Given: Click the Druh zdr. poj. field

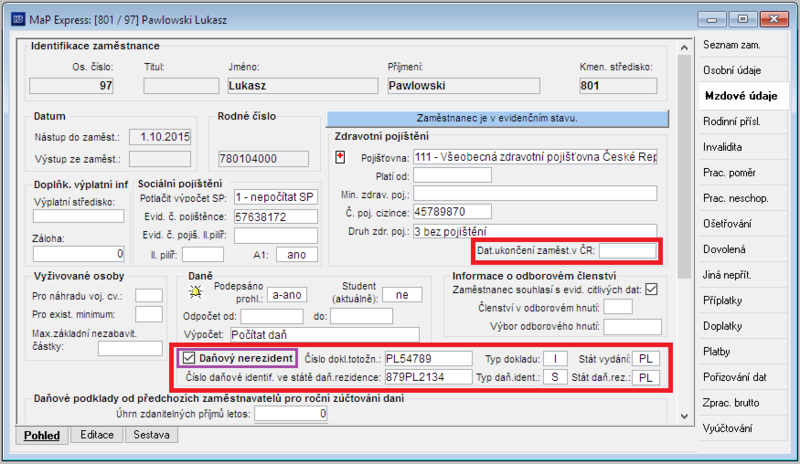Looking at the screenshot, I should point(535,231).
